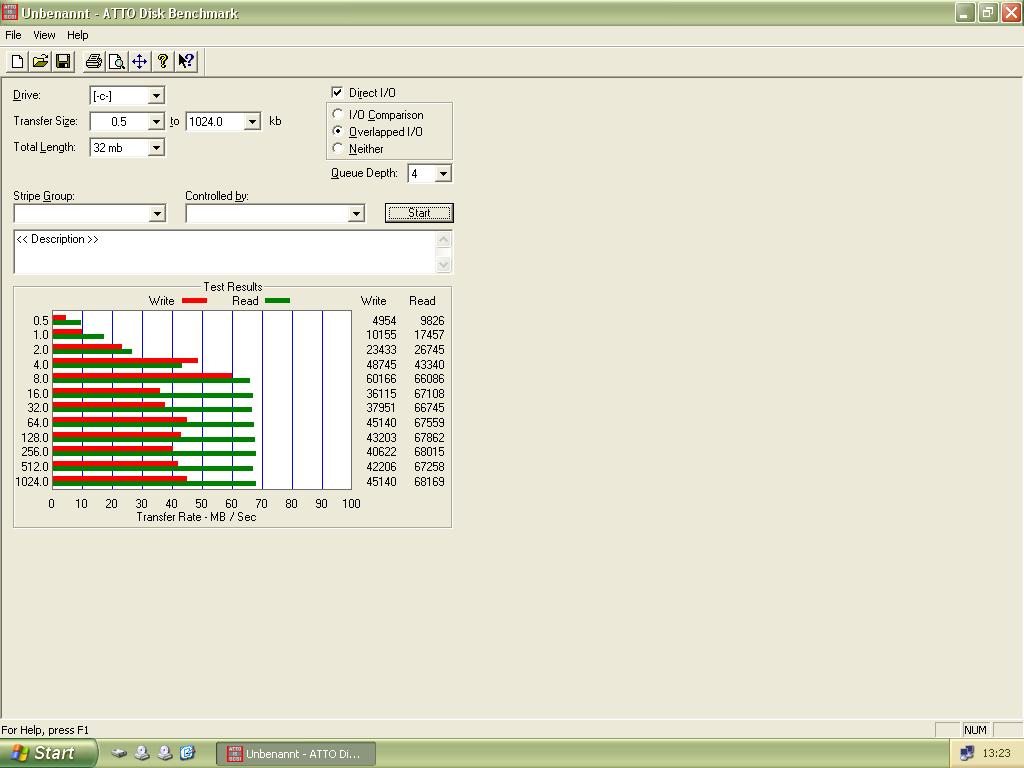Expand the Controlled by dropdown

(356, 214)
